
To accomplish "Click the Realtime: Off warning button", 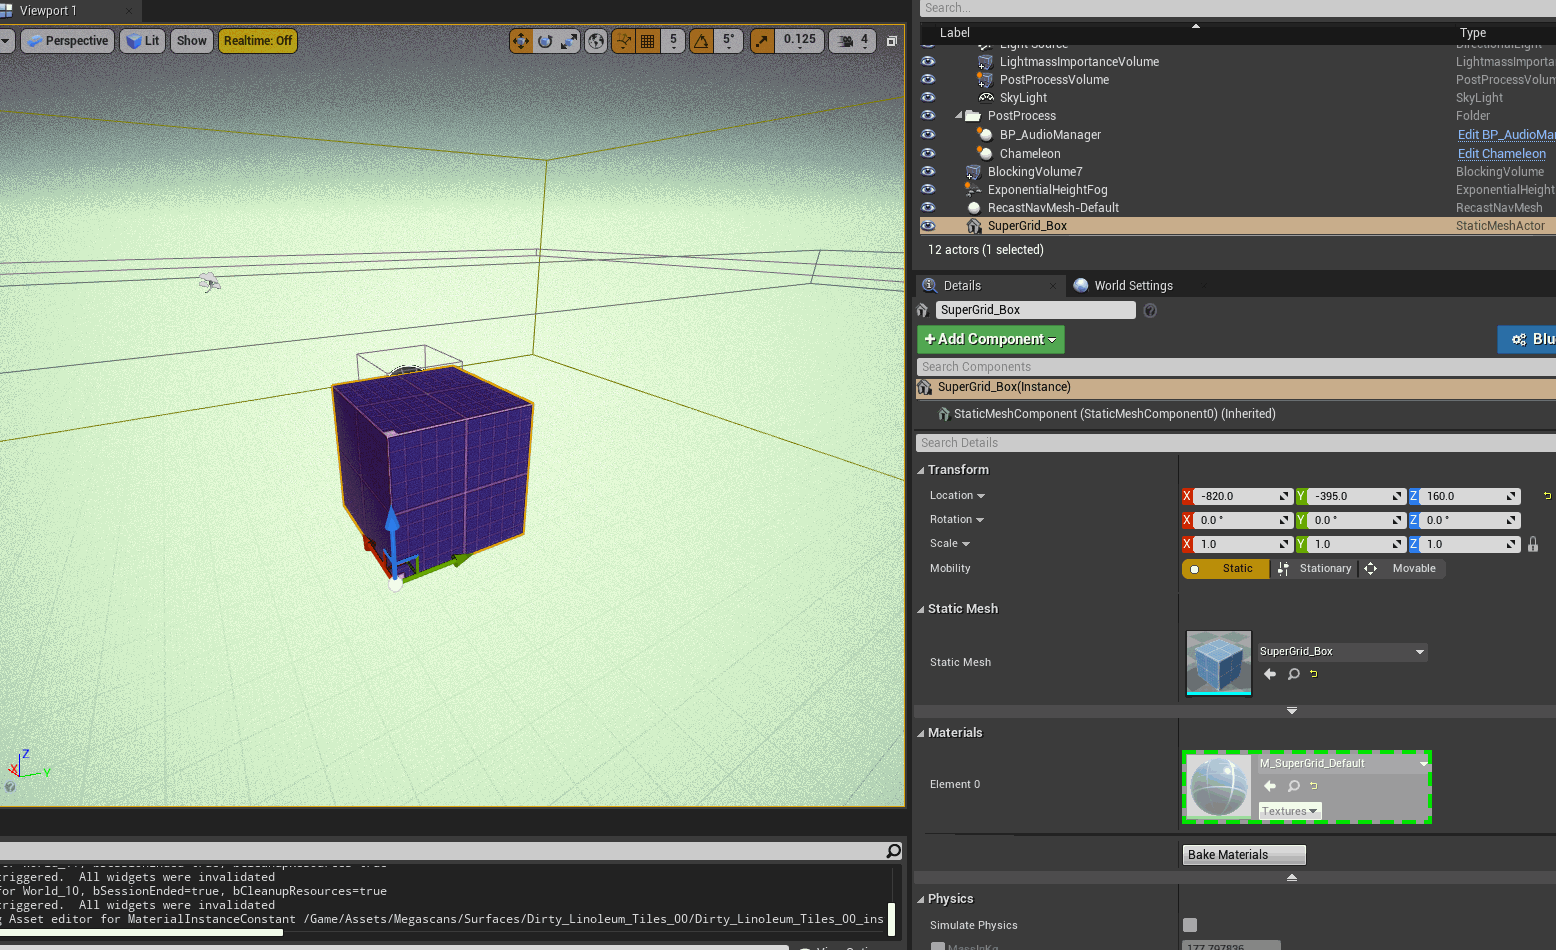I will coord(258,41).
